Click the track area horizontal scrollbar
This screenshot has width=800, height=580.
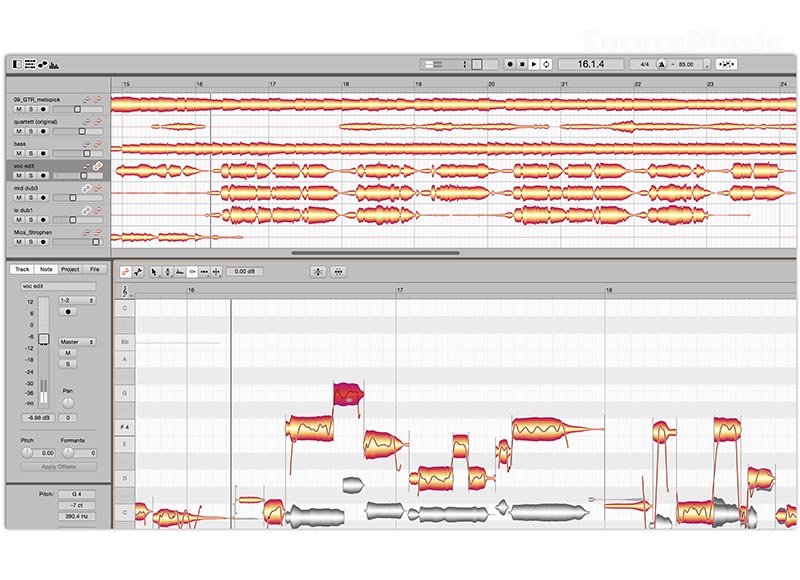pyautogui.click(x=375, y=253)
